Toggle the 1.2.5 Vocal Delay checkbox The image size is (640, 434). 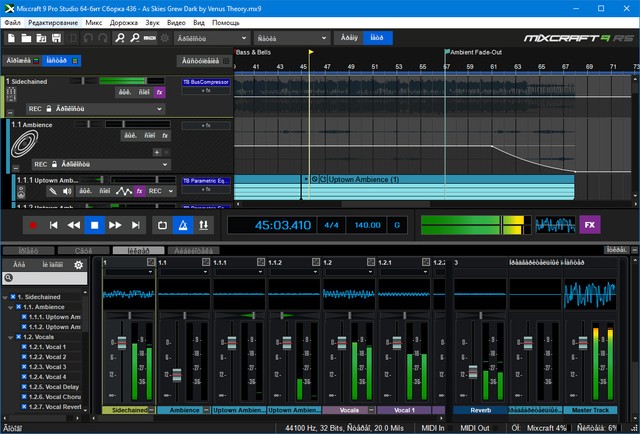point(25,385)
